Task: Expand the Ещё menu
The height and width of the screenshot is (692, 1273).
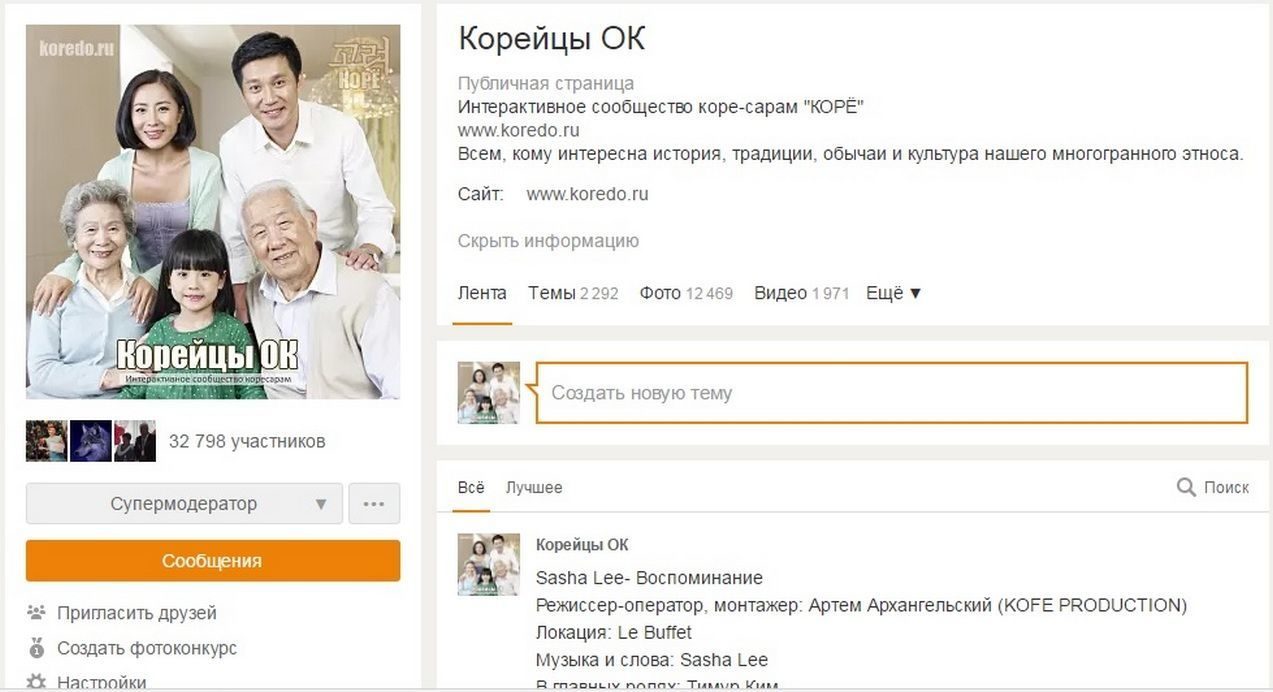Action: [893, 293]
